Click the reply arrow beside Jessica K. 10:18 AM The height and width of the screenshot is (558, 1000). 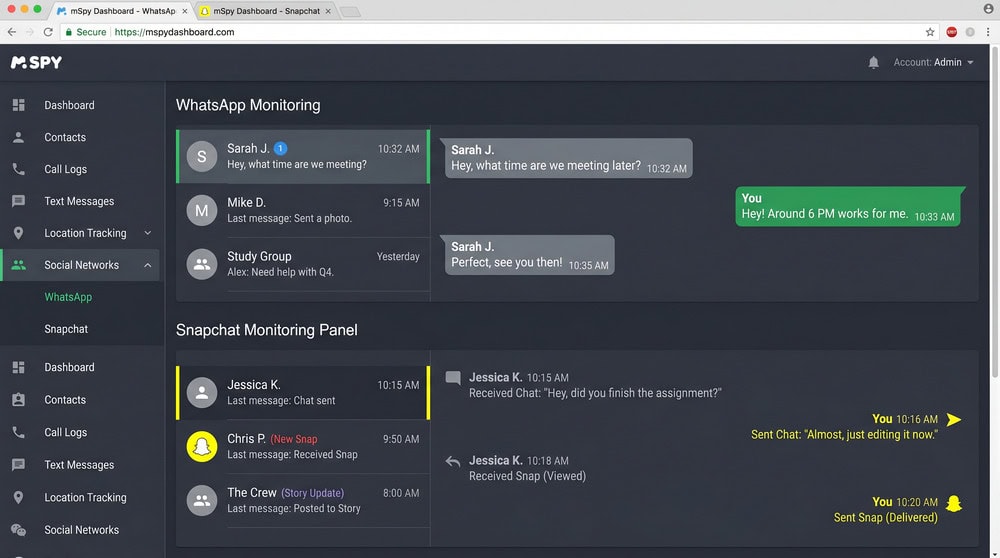click(453, 461)
